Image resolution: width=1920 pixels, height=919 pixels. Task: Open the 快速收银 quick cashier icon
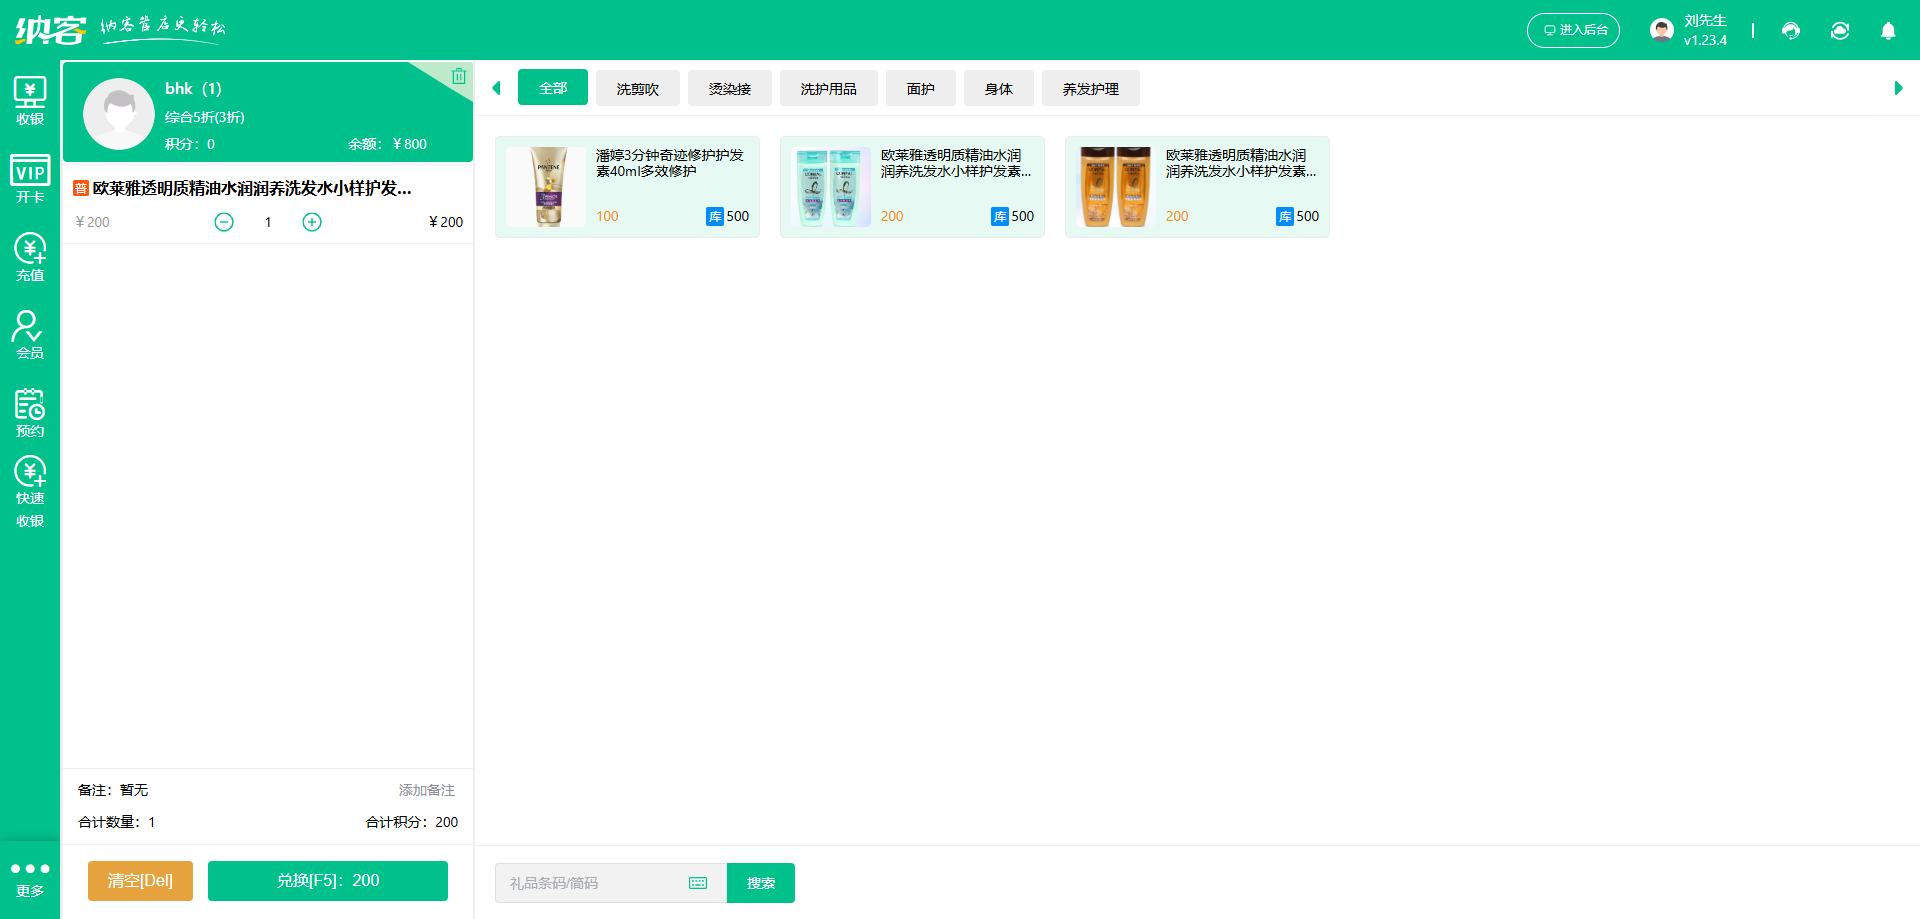click(x=30, y=492)
